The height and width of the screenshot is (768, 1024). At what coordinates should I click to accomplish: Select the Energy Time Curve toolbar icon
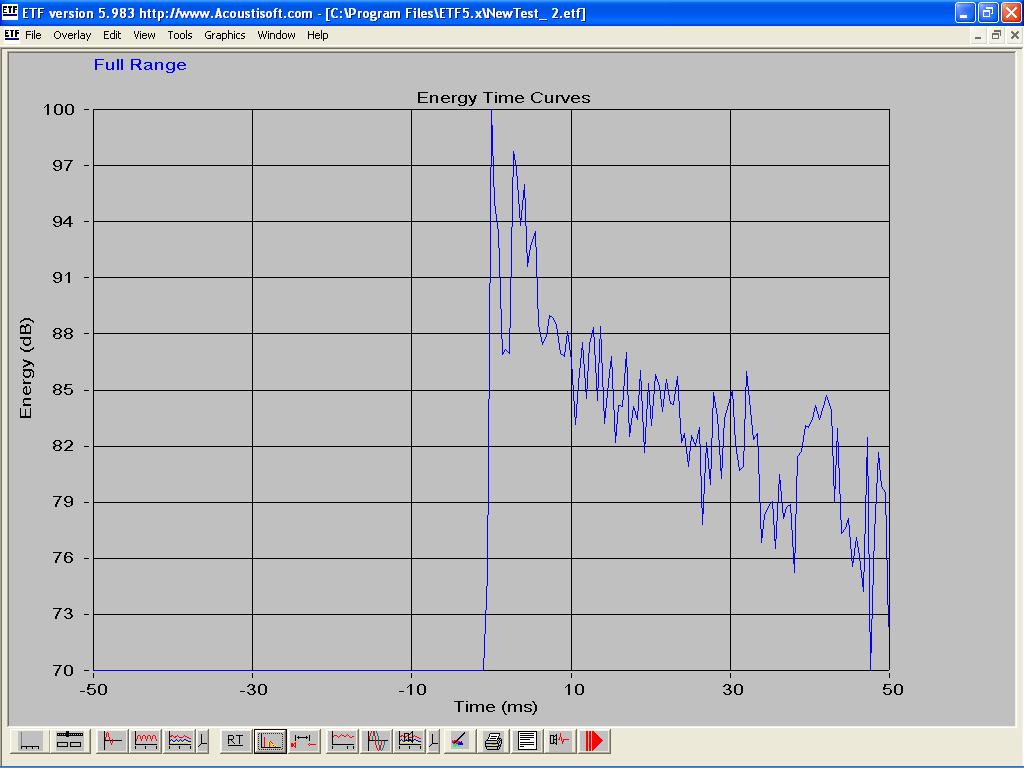pyautogui.click(x=270, y=741)
